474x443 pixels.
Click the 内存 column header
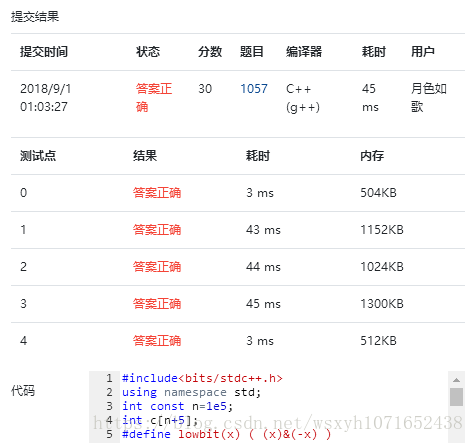tap(372, 156)
